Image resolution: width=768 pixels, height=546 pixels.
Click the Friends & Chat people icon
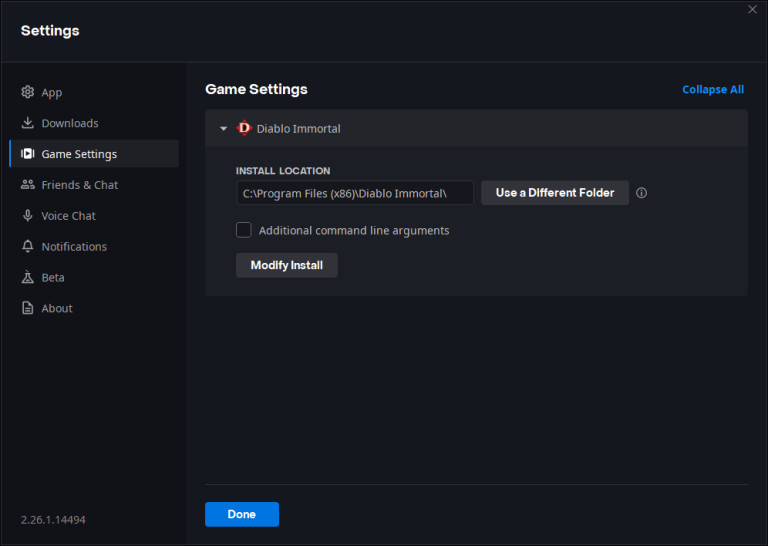(28, 185)
